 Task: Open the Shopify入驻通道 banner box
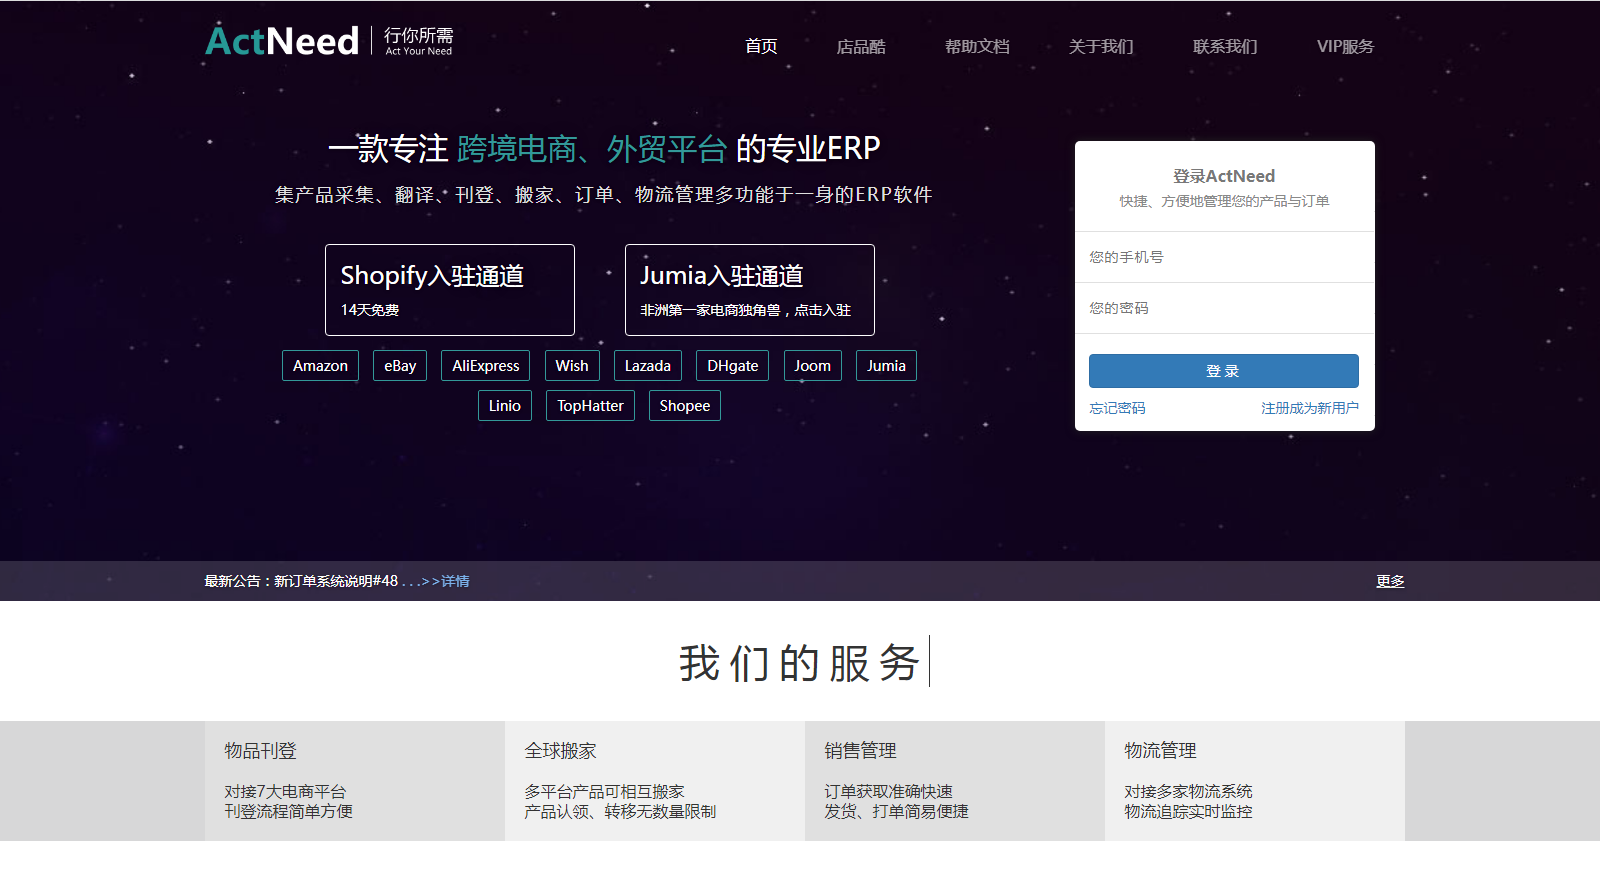450,290
